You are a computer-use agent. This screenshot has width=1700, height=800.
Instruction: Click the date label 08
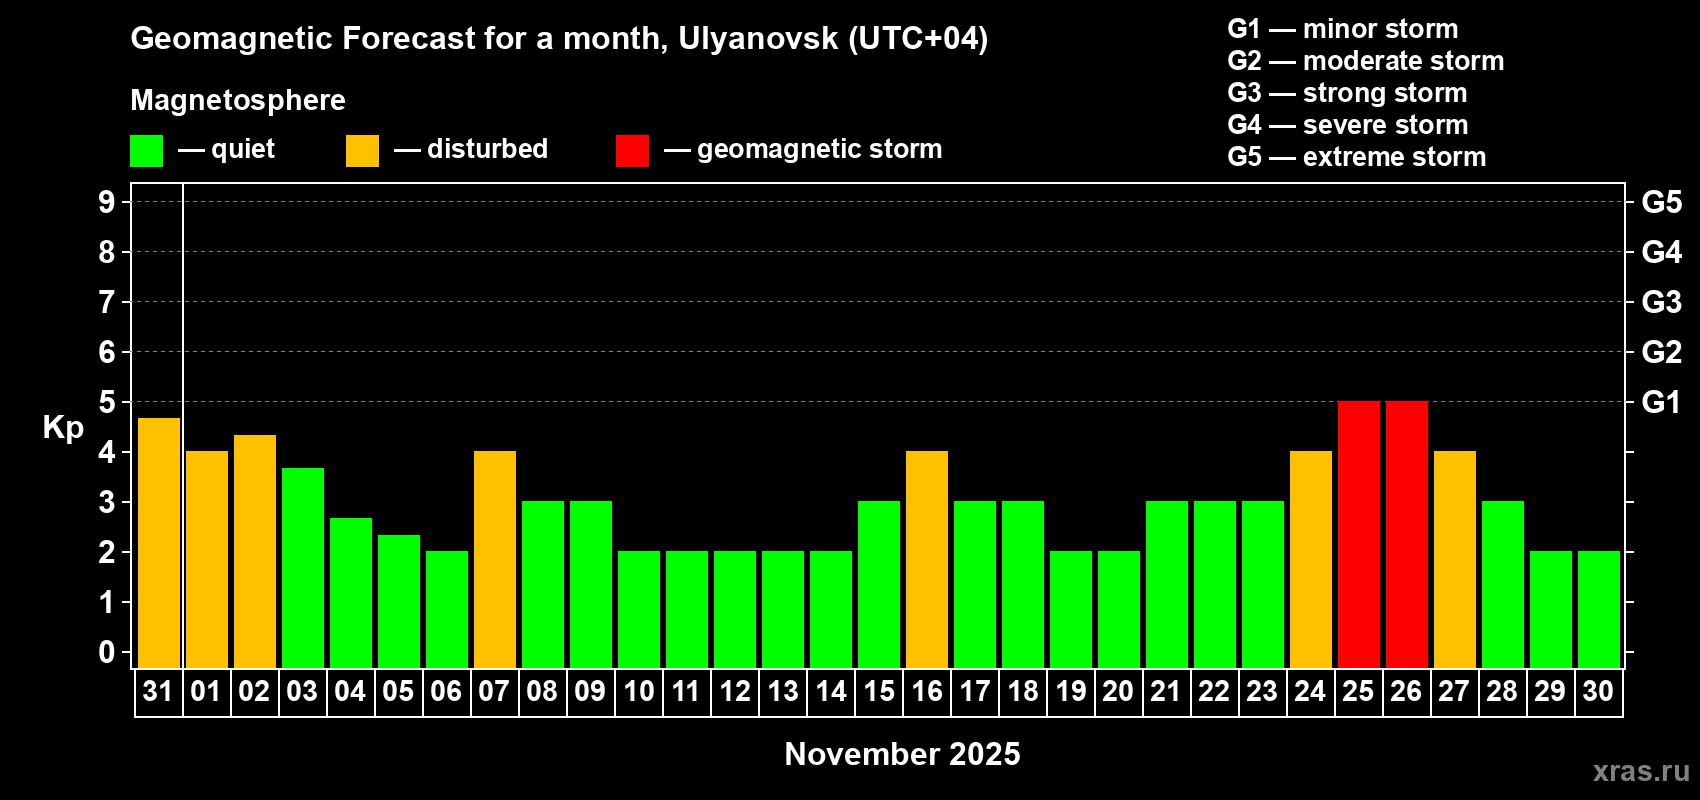542,692
